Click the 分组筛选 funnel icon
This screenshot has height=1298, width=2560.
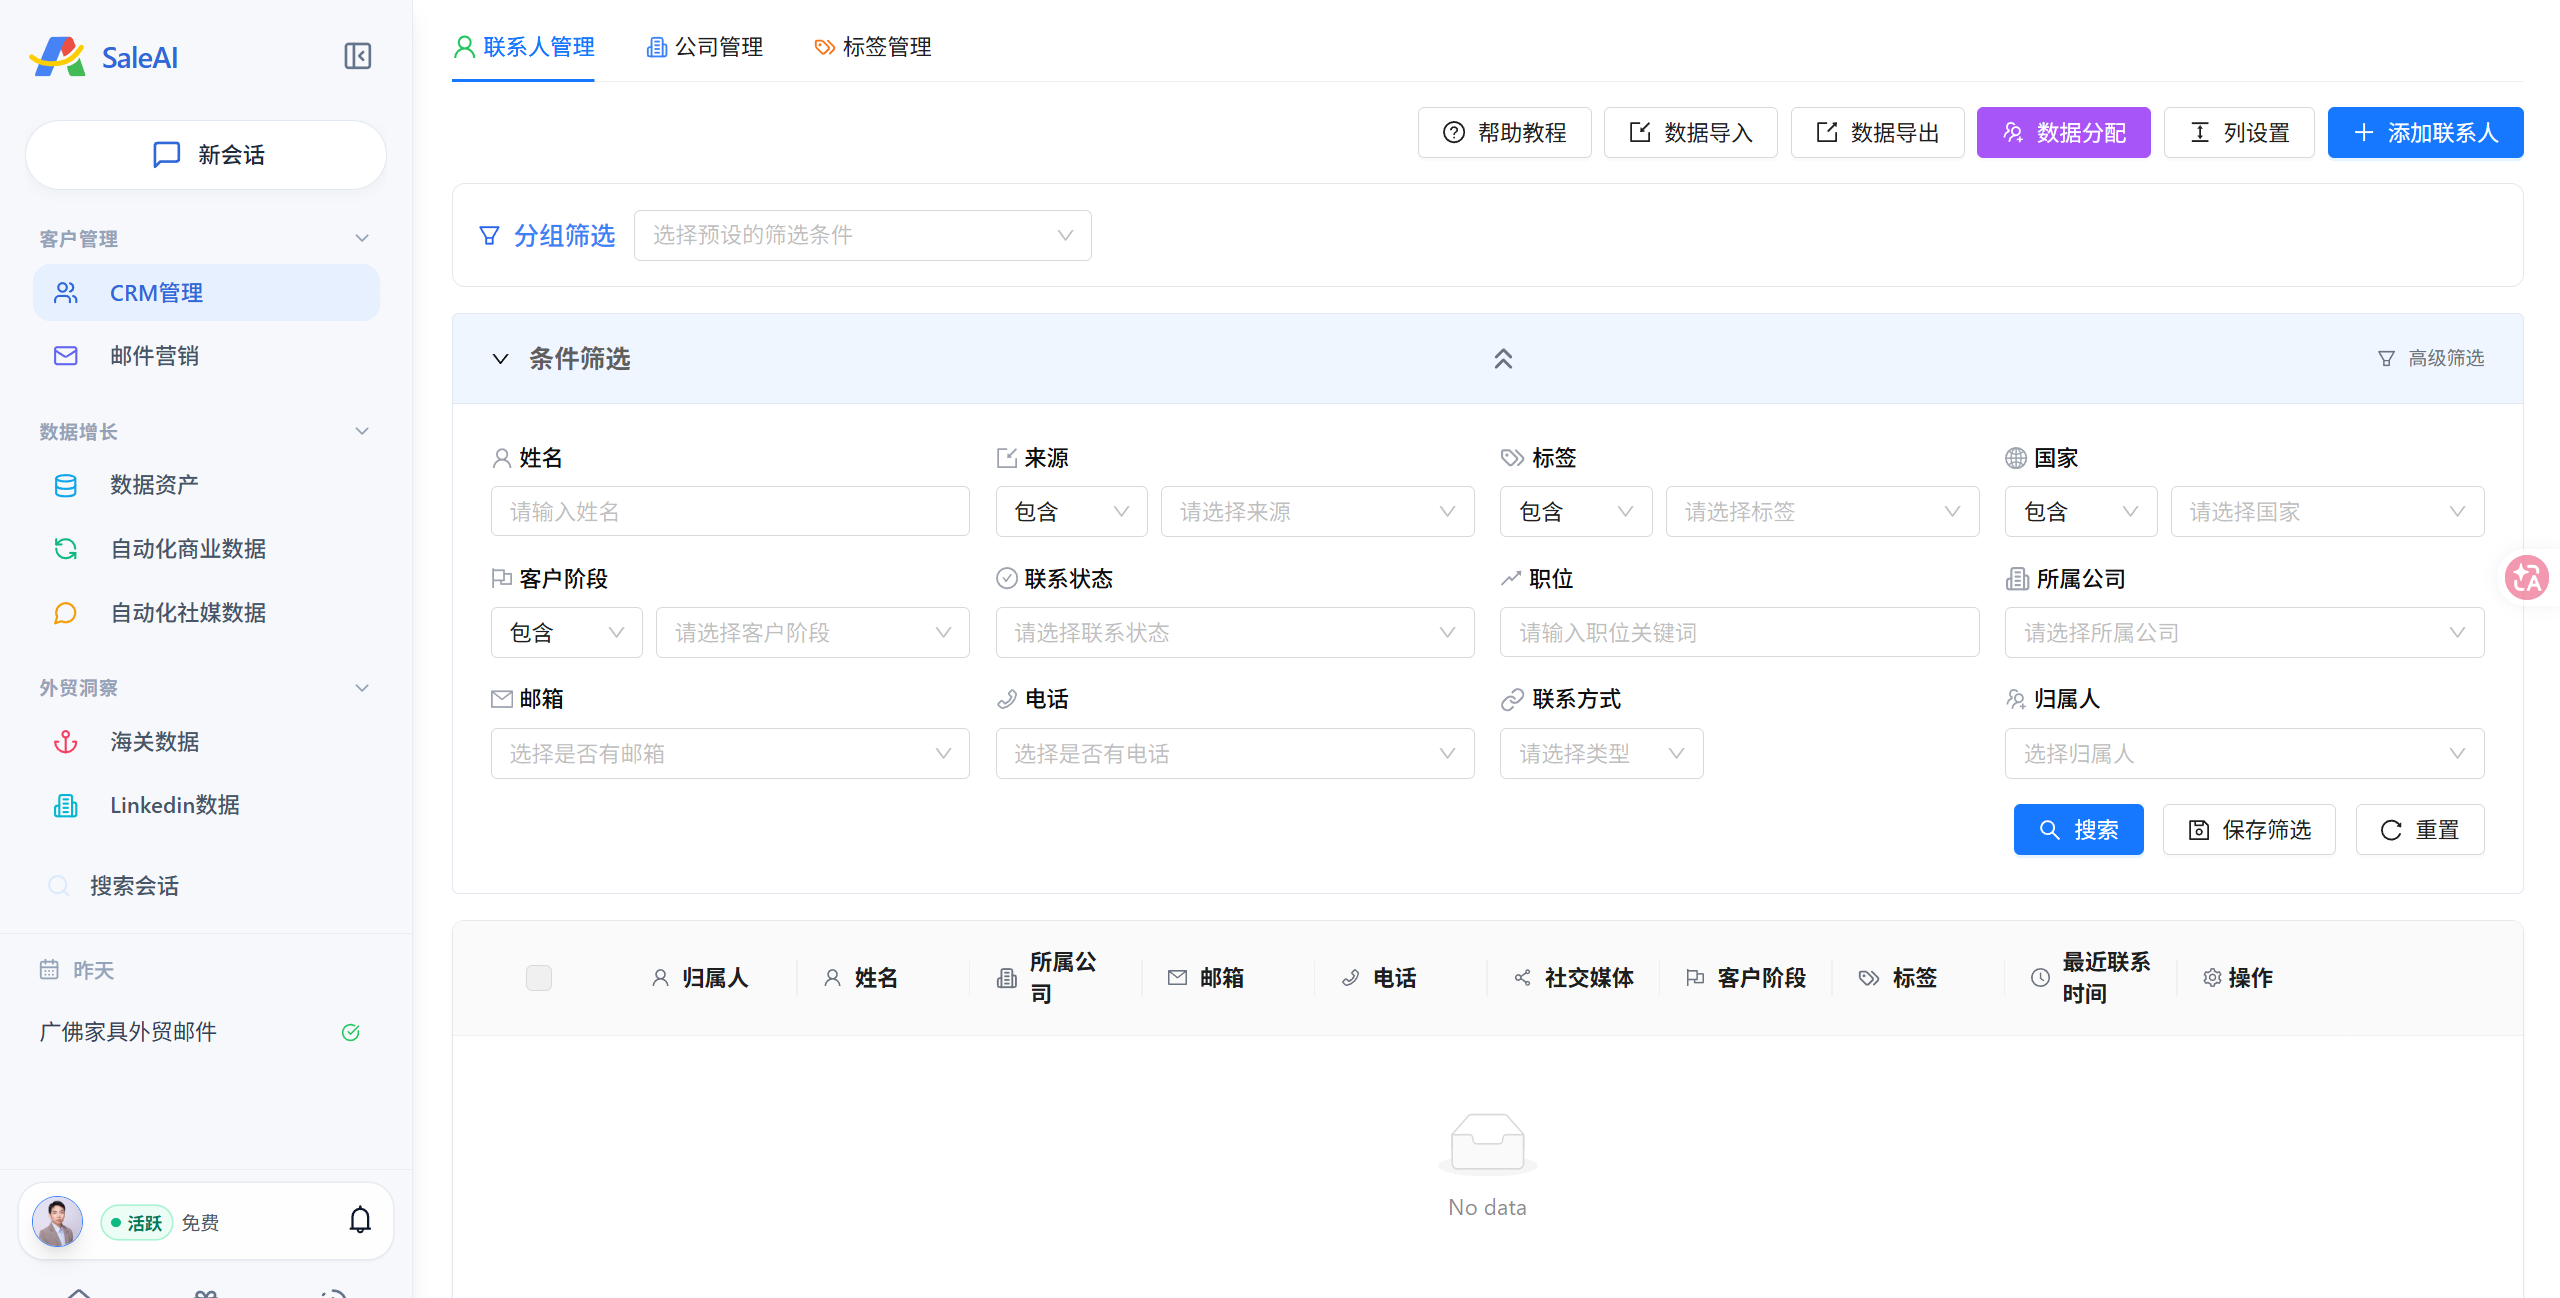489,235
